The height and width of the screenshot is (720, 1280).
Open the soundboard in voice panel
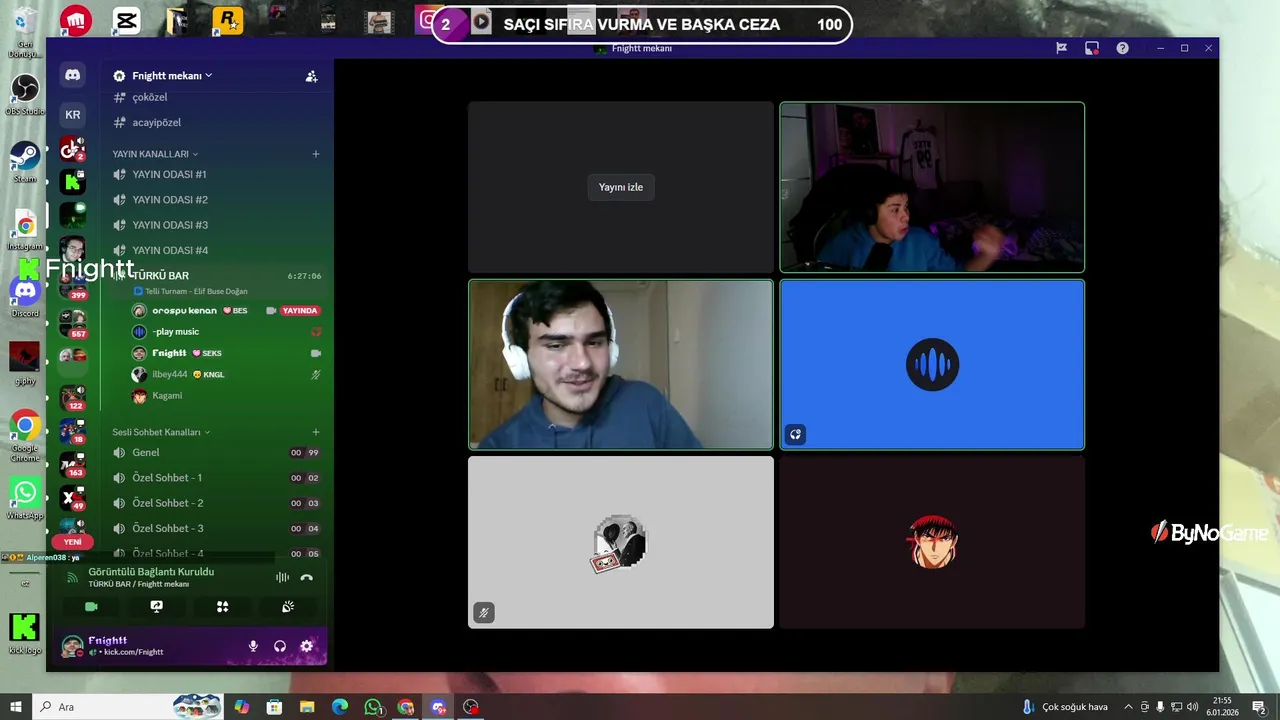click(x=288, y=606)
